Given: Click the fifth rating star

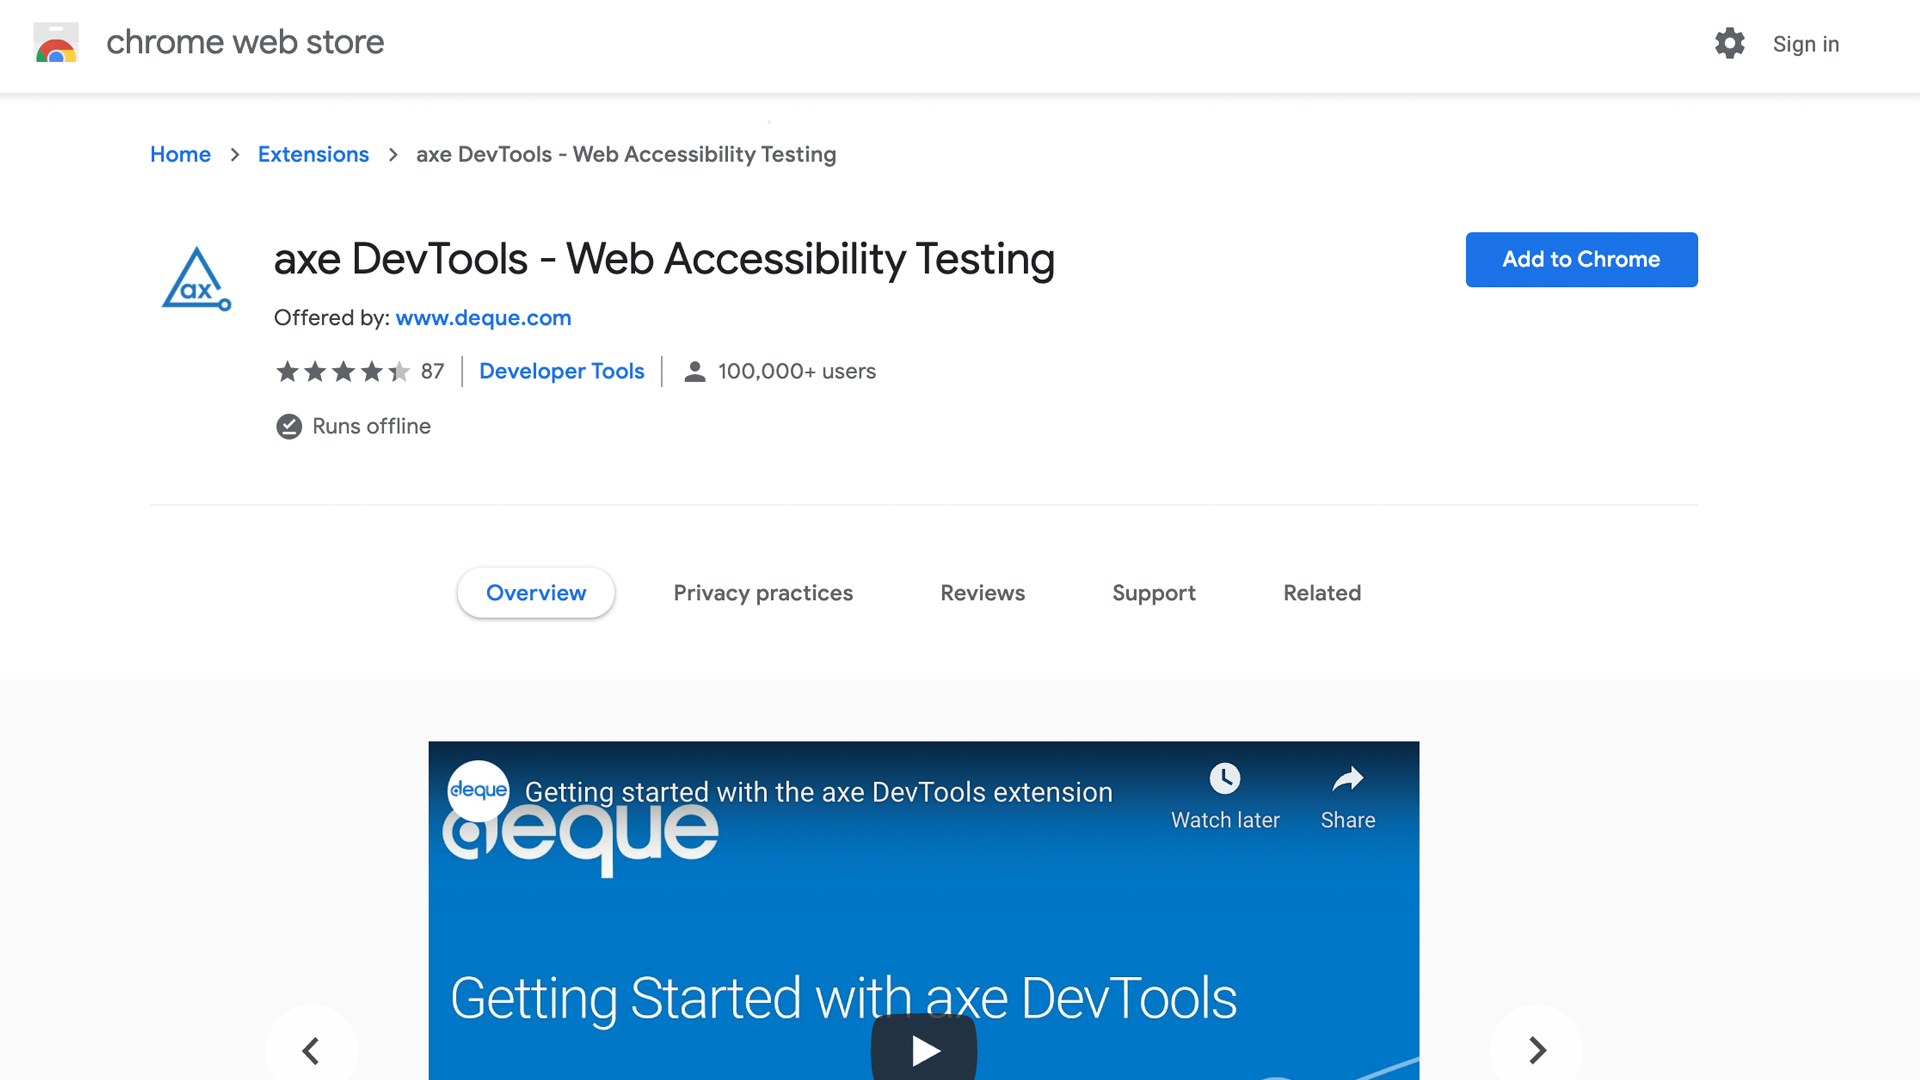Looking at the screenshot, I should [400, 371].
